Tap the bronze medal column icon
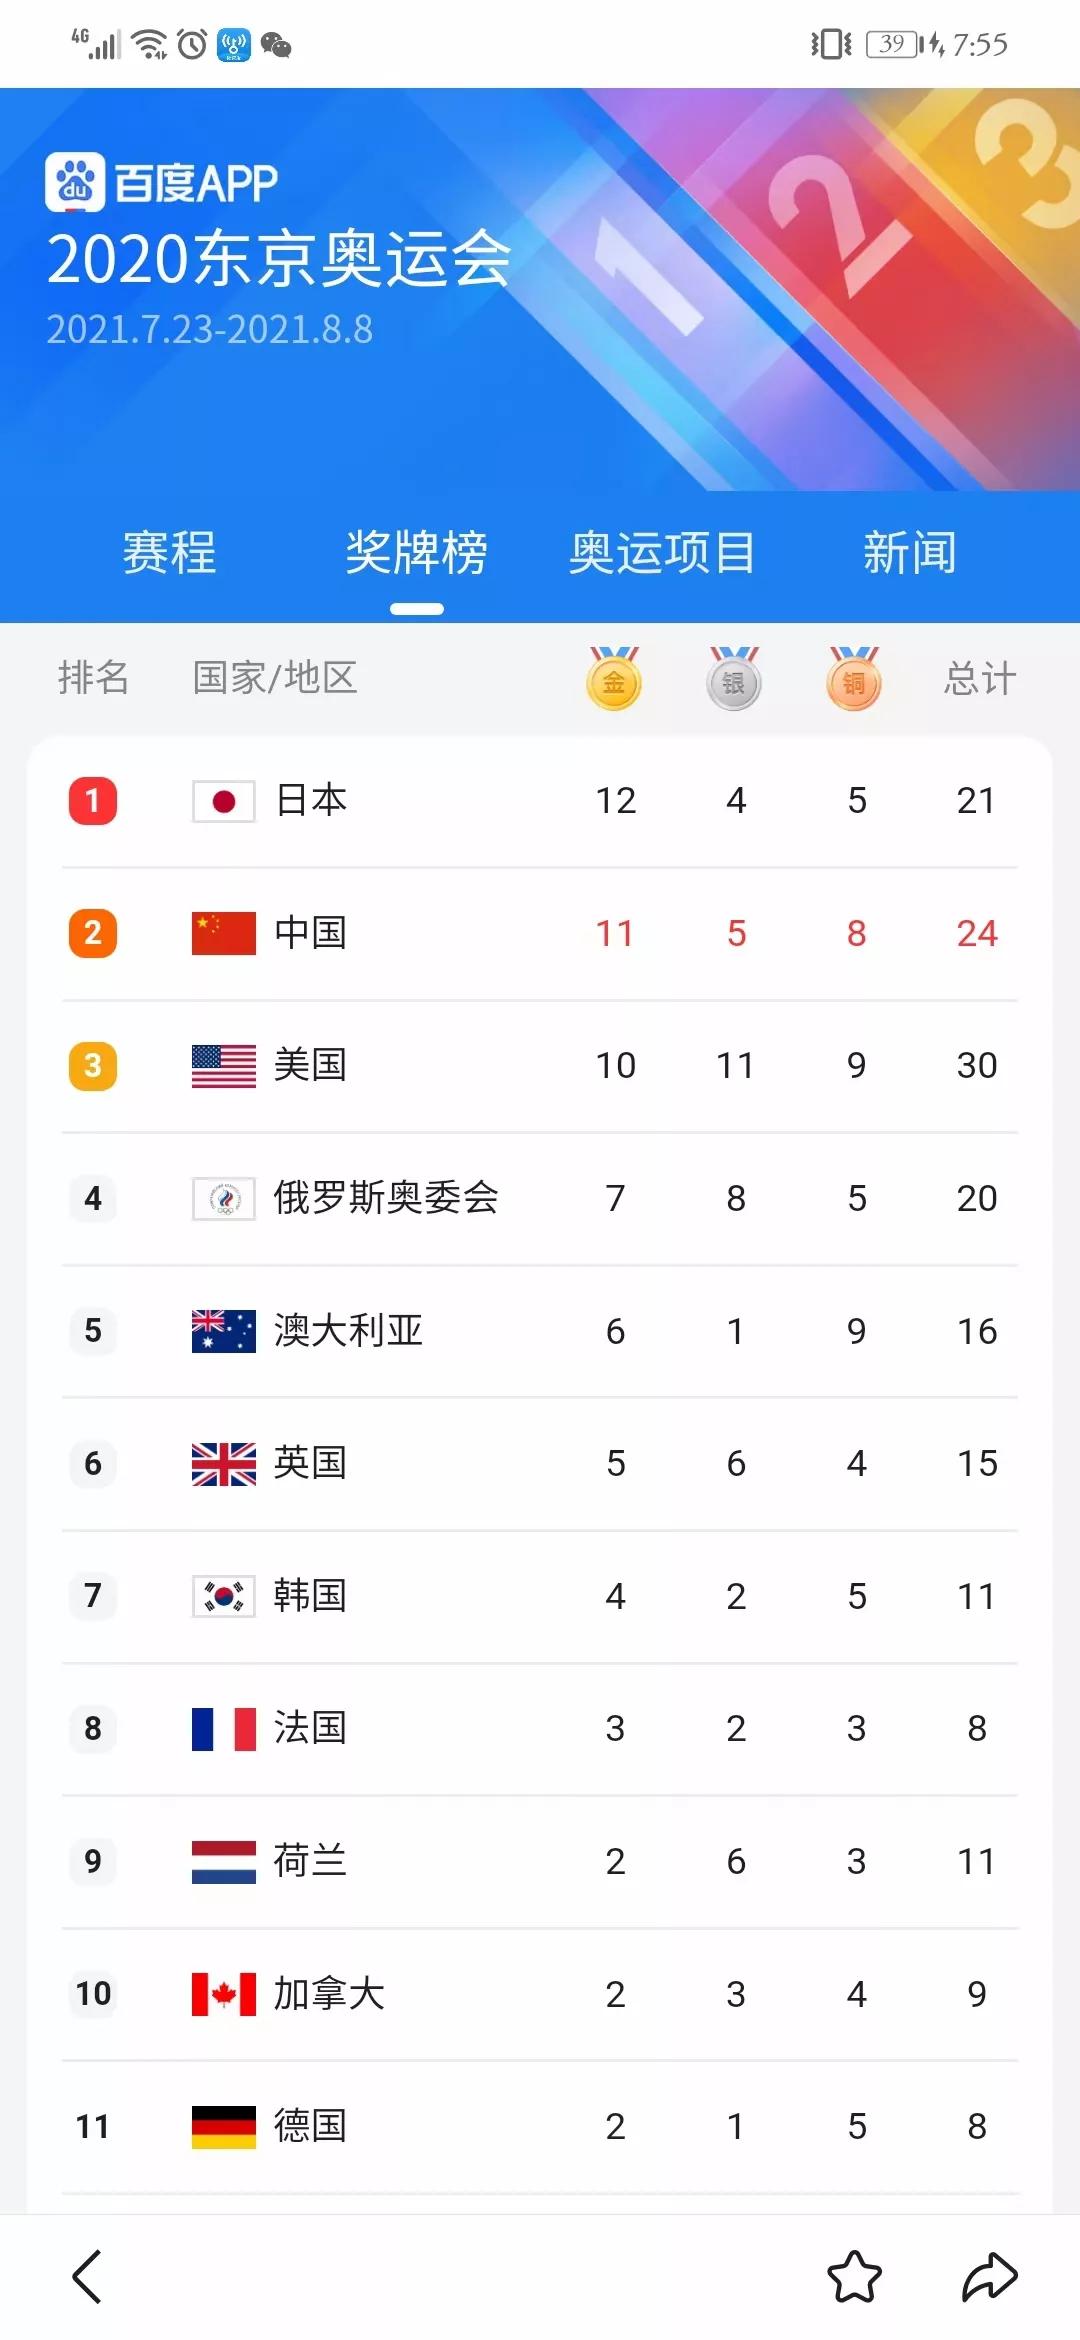 pos(855,679)
